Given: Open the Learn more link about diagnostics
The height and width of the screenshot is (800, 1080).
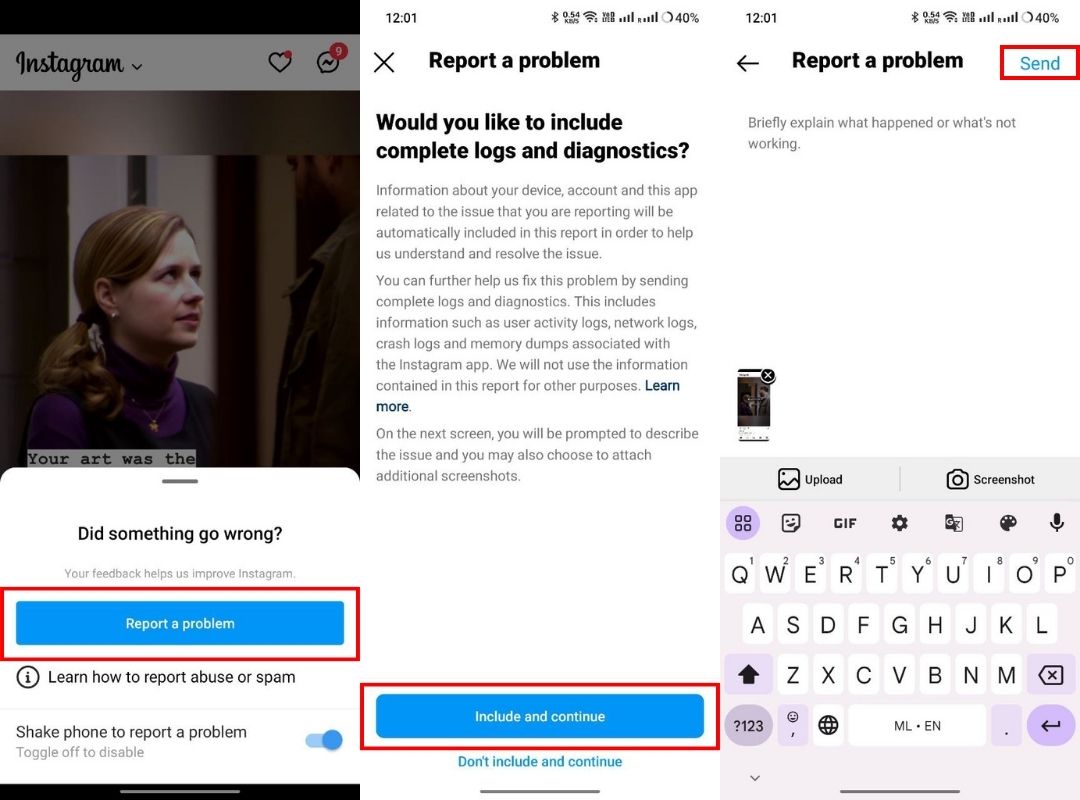Looking at the screenshot, I should tap(528, 396).
